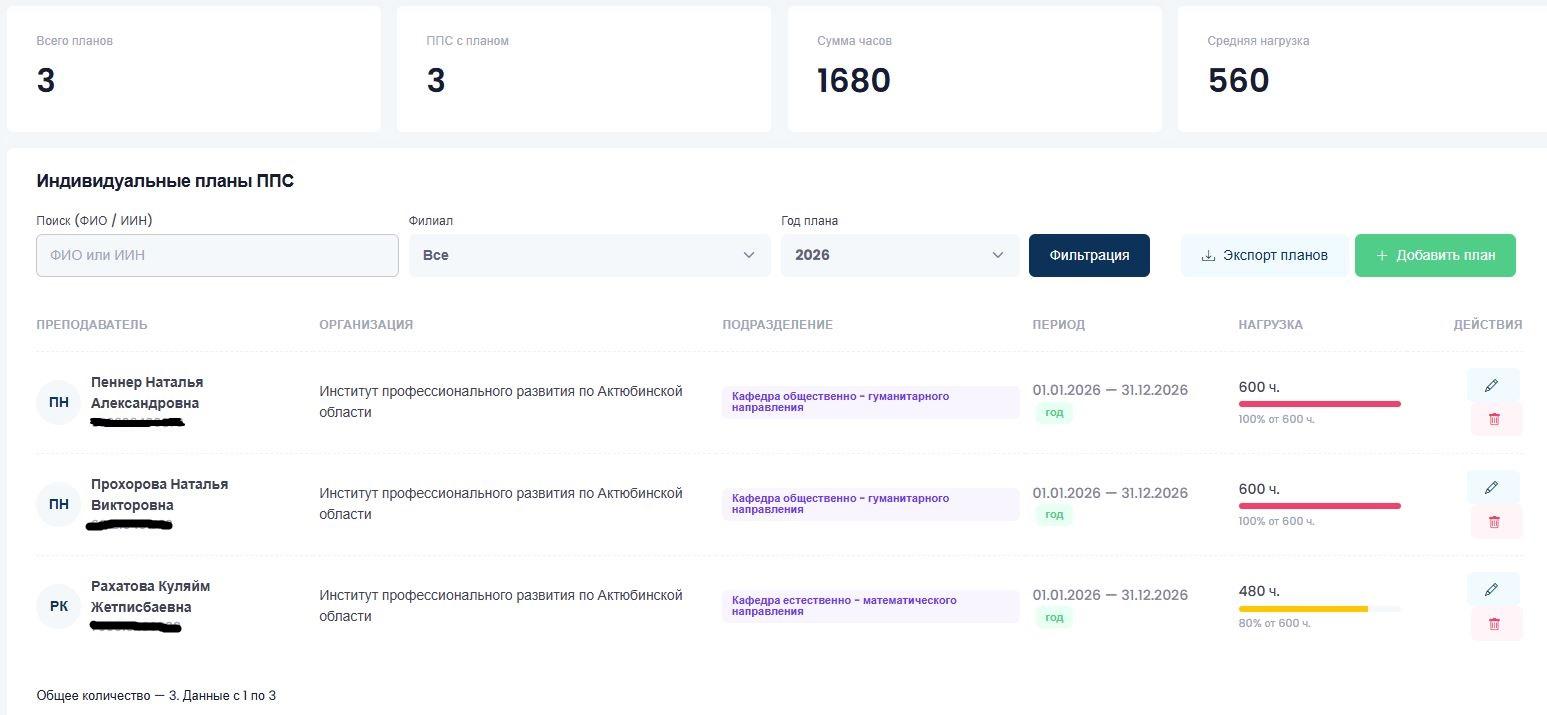The image size is (1547, 715).
Task: Export plans with Экспорт планов button
Action: tap(1264, 255)
